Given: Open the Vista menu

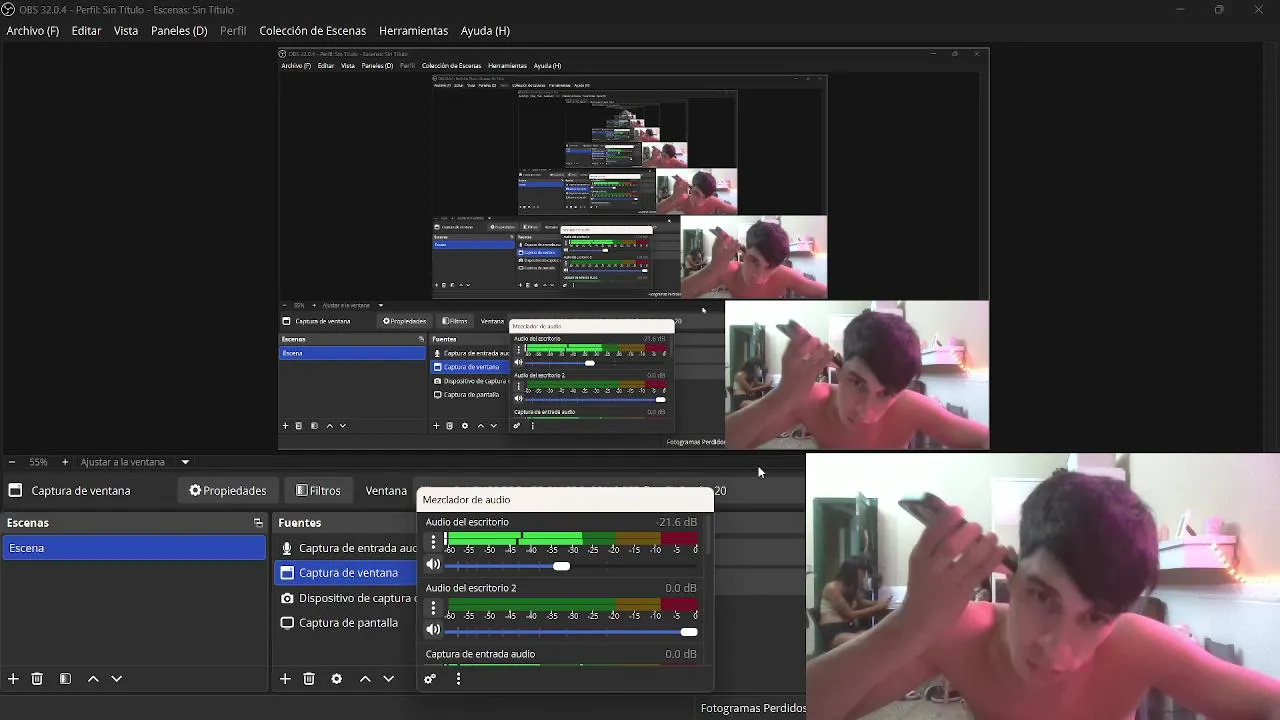Looking at the screenshot, I should pos(126,31).
